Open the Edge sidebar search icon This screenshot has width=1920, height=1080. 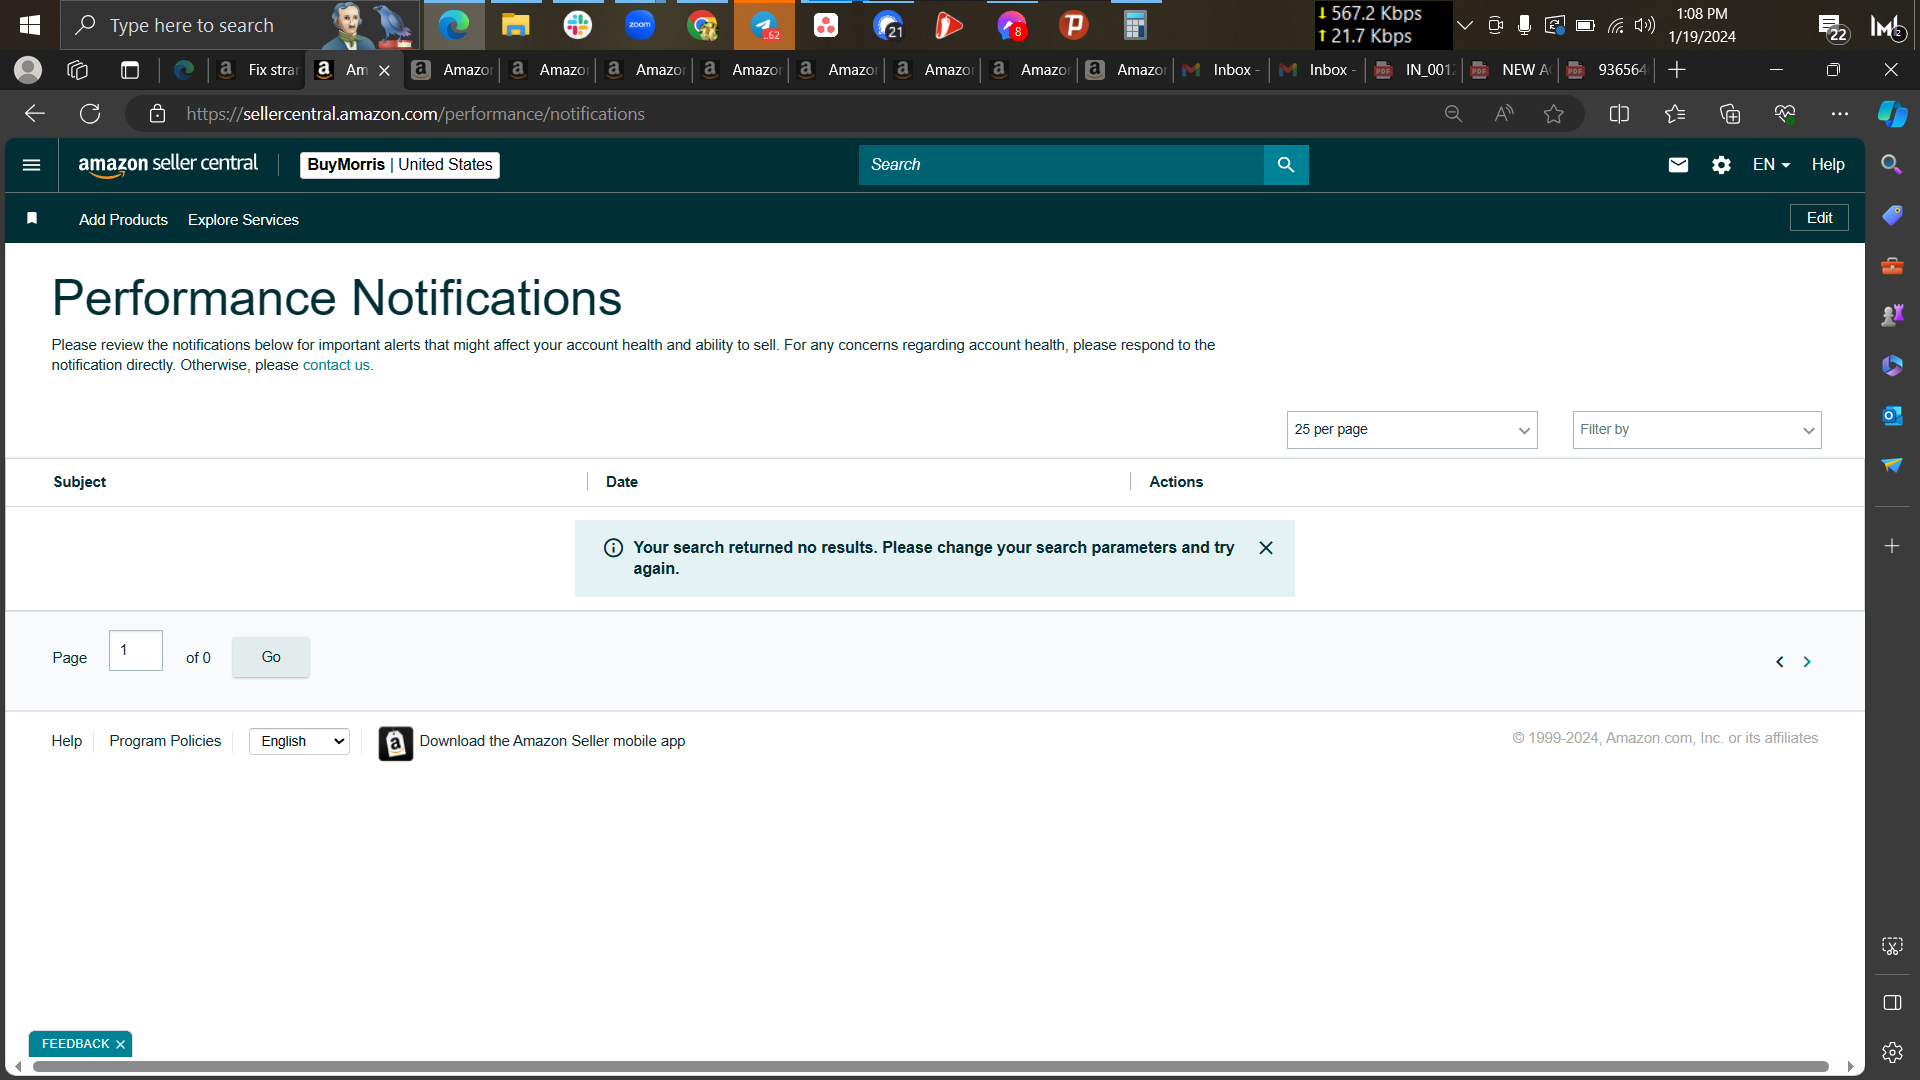[x=1892, y=165]
